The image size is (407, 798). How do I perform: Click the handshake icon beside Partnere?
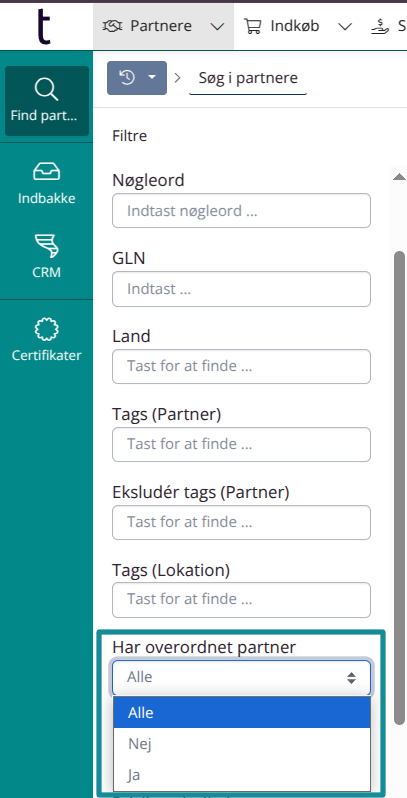[111, 26]
